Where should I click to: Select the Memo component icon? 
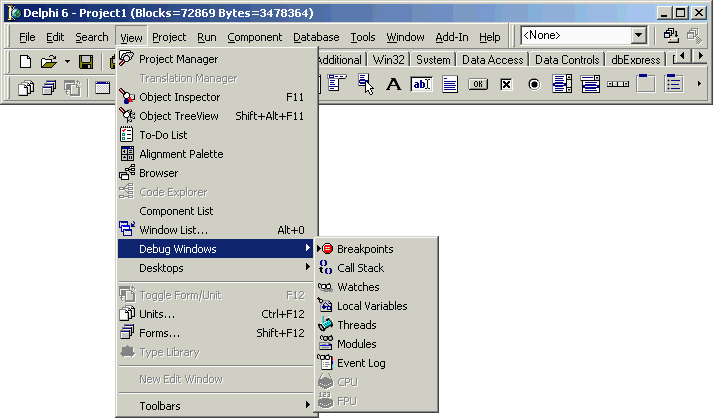(450, 84)
